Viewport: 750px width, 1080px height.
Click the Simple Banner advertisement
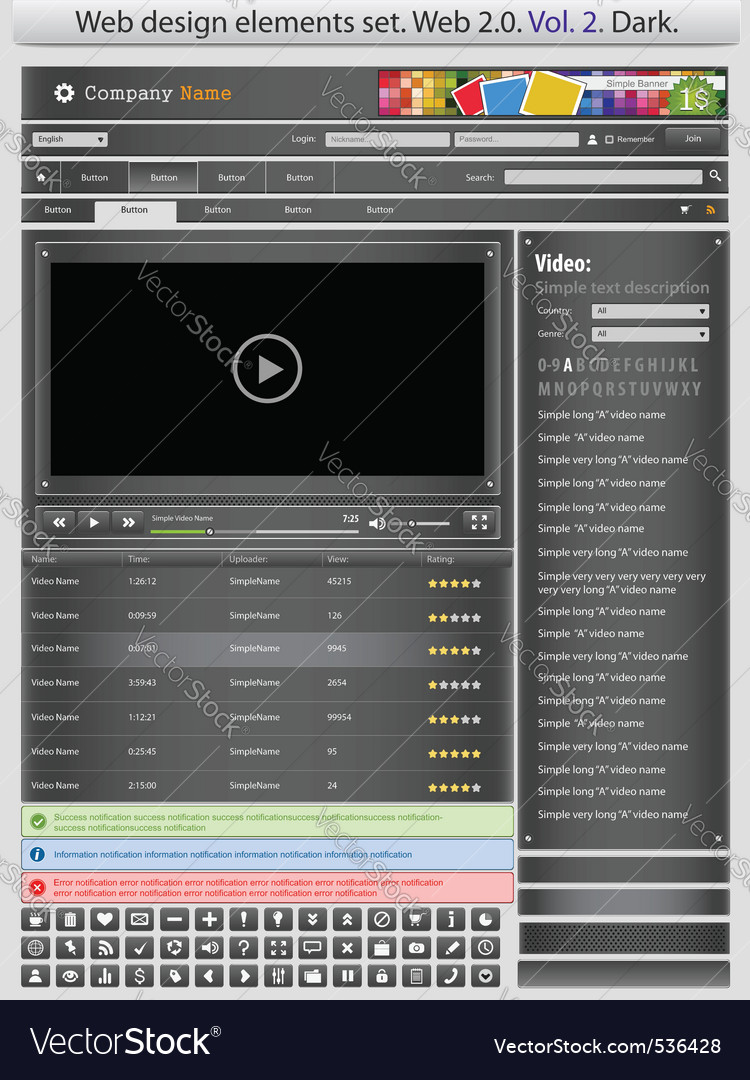coord(553,92)
